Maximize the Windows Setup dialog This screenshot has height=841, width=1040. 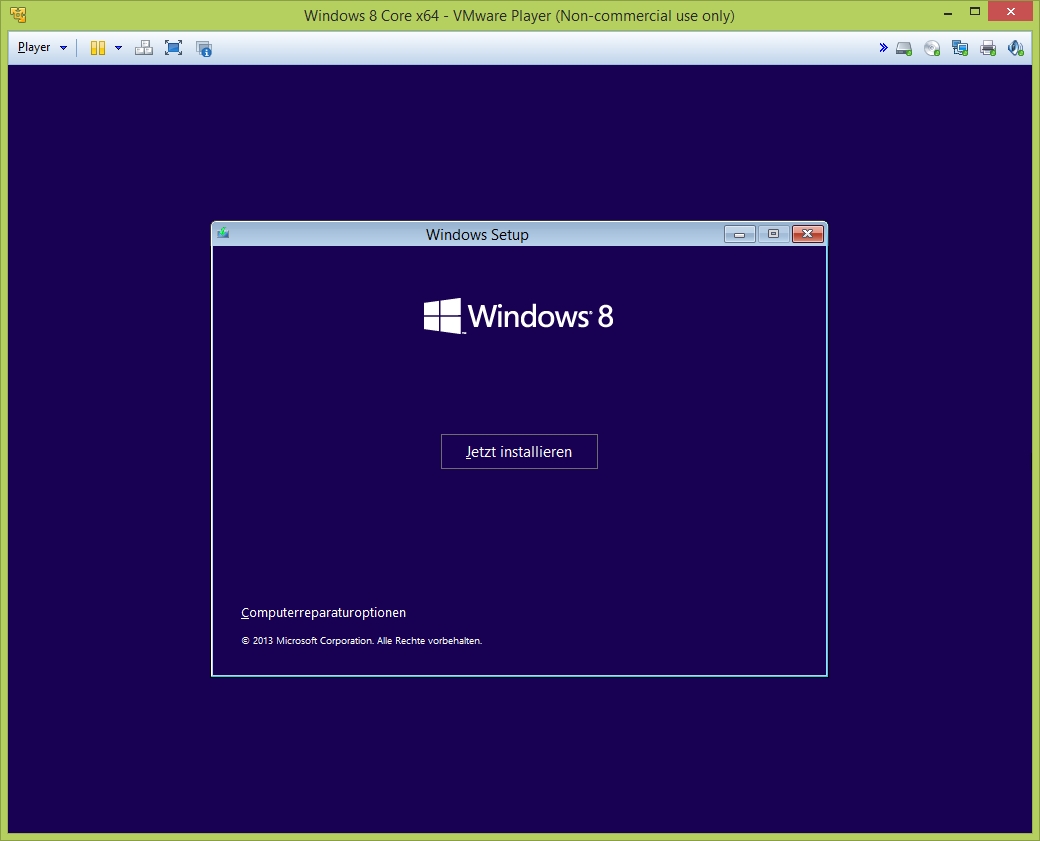click(x=773, y=234)
